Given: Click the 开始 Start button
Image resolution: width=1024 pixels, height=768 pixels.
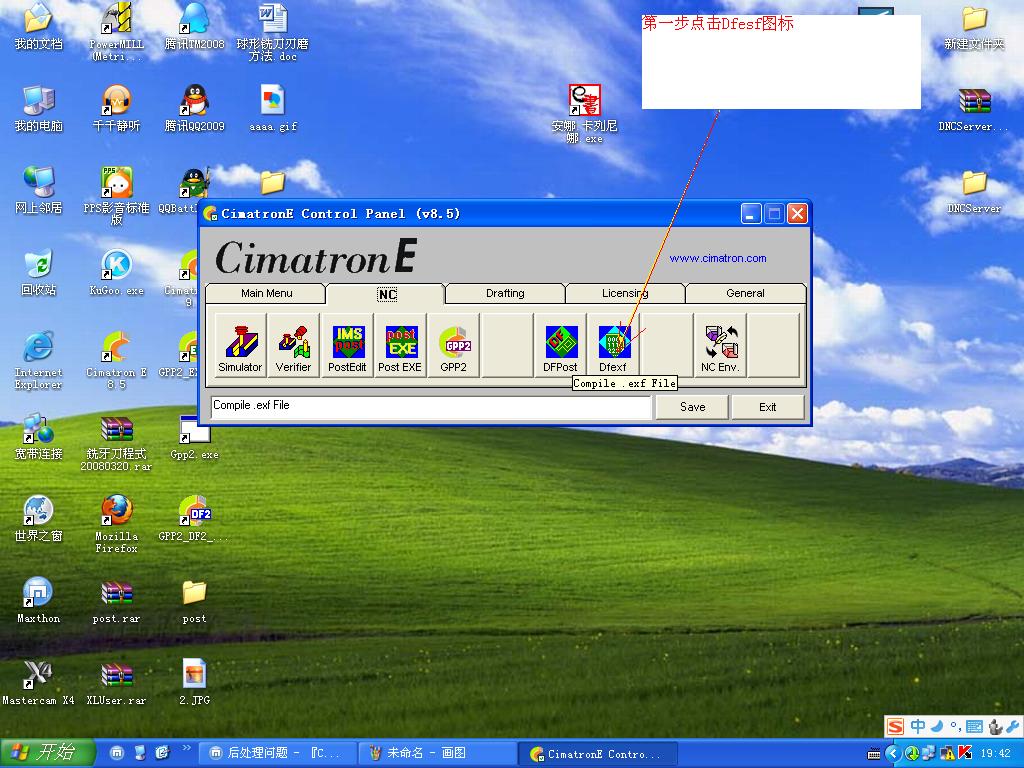Looking at the screenshot, I should [47, 753].
